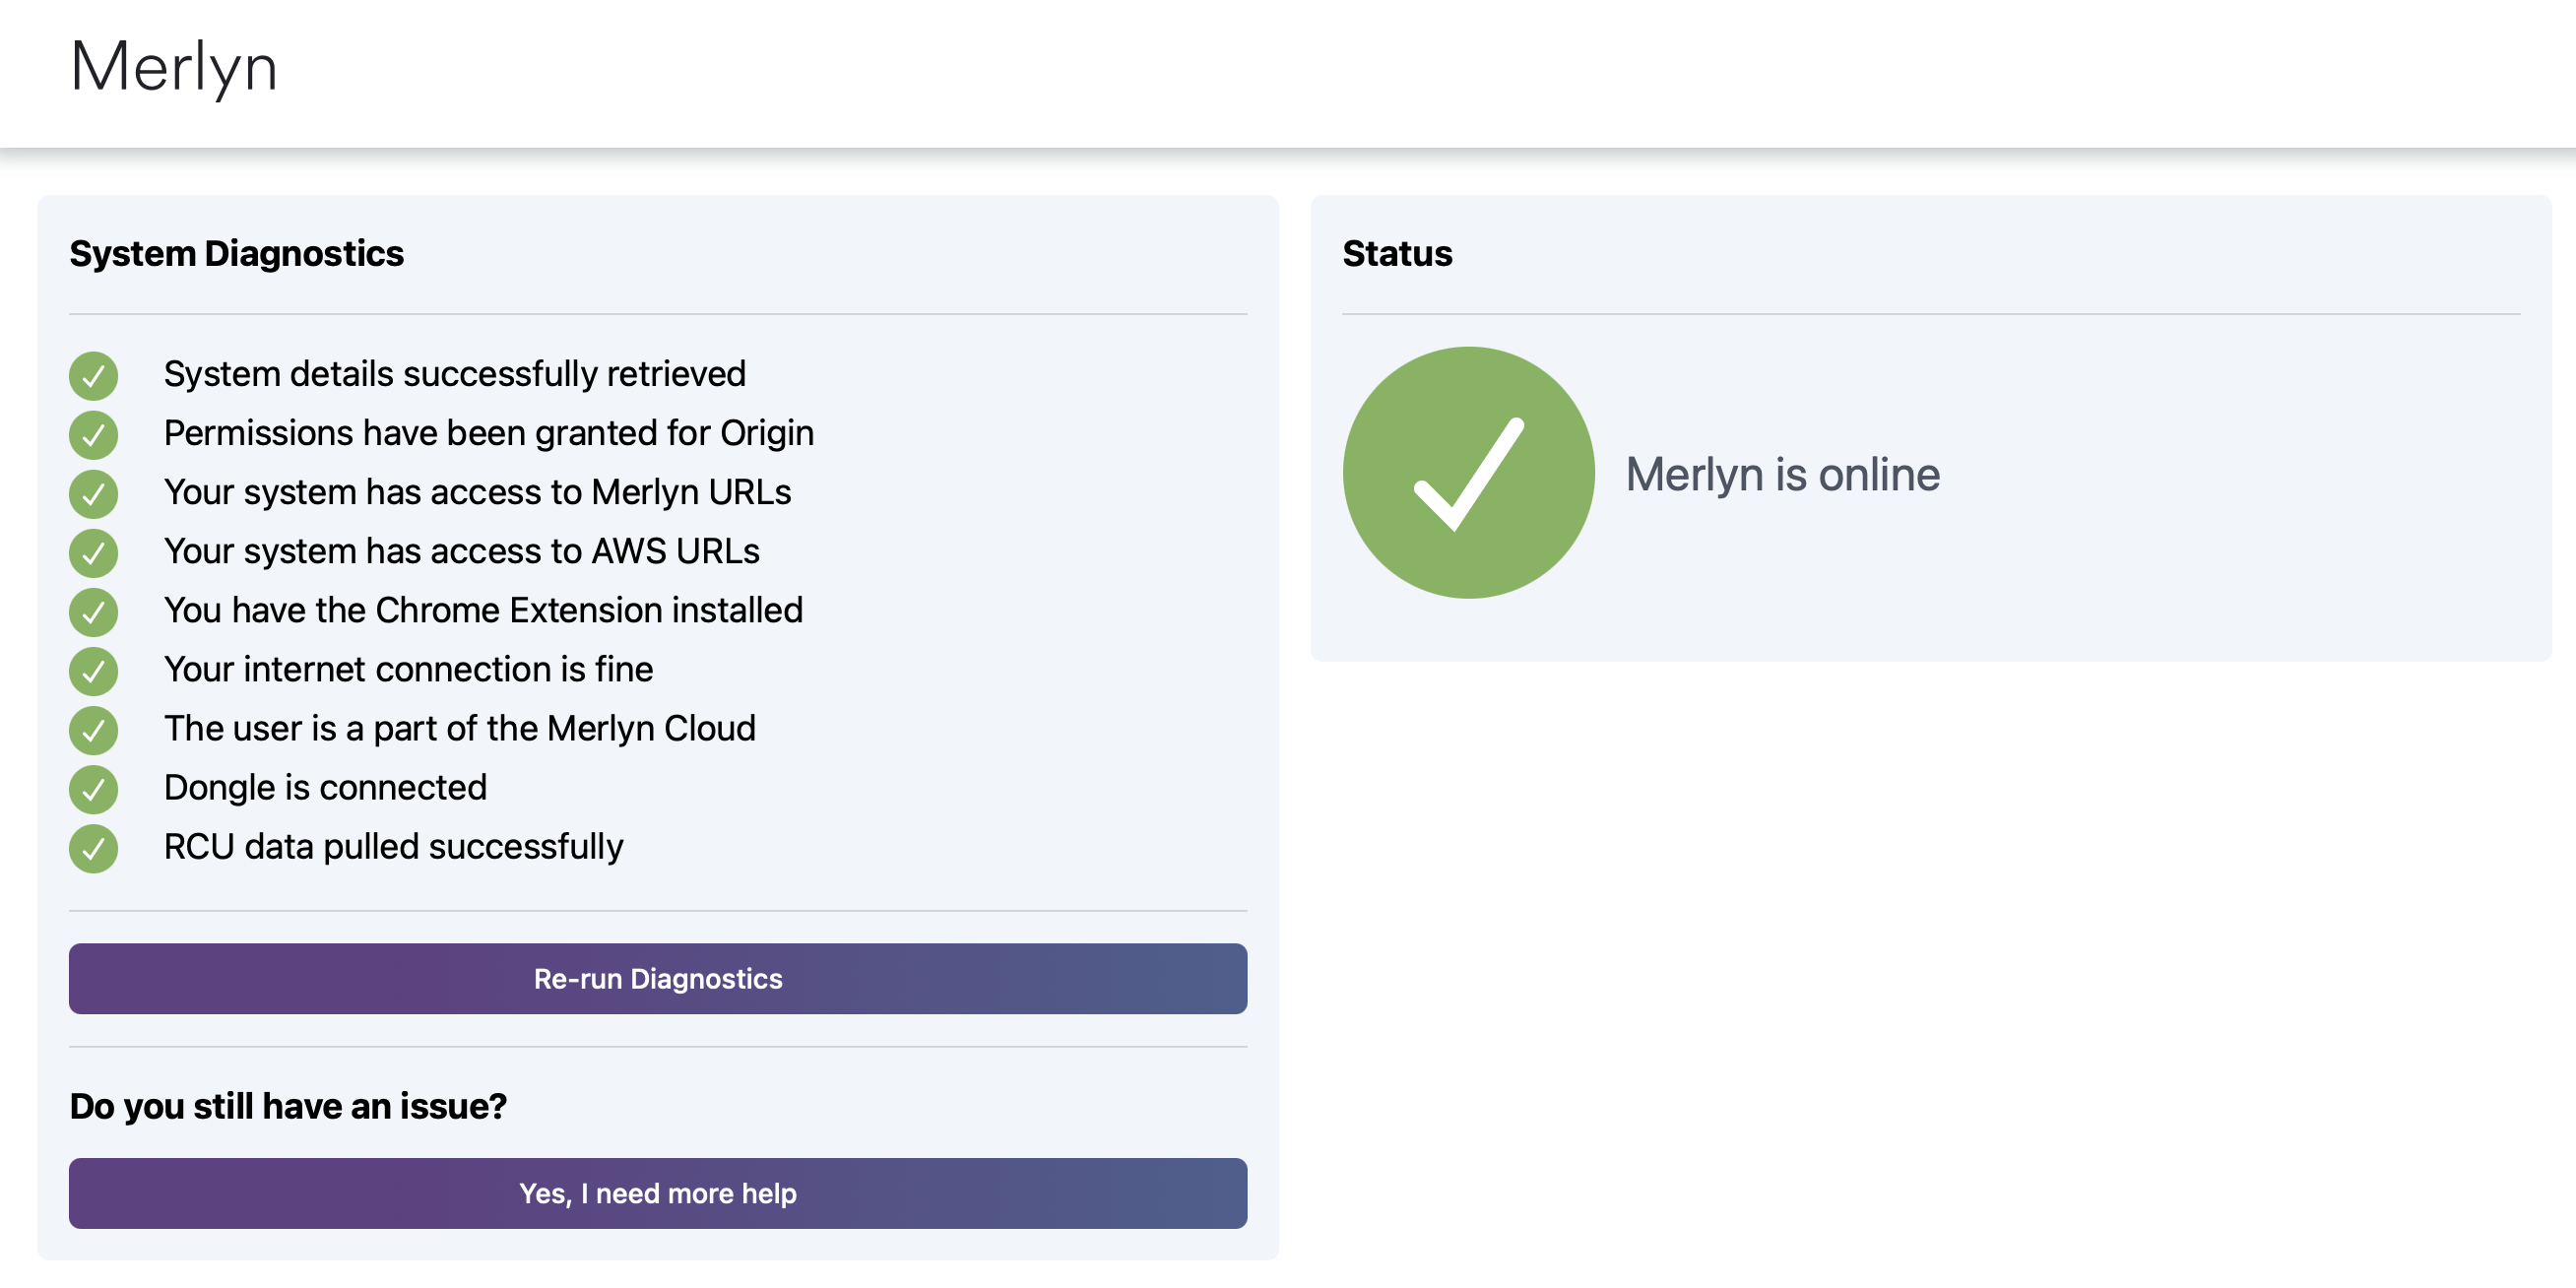Click check icon beside Dongle is connected
The width and height of the screenshot is (2576, 1288).
tap(93, 789)
